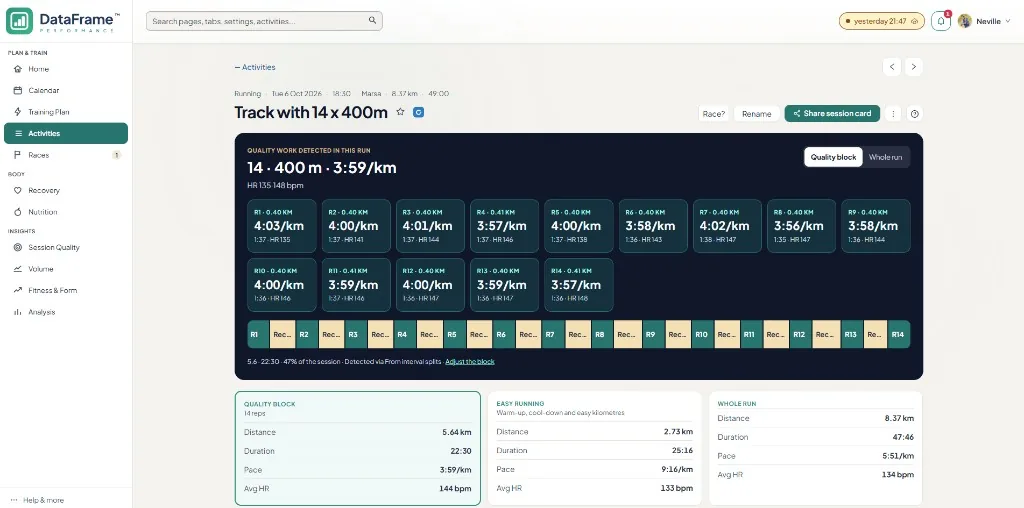
Task: Open the yesterday 21:47 sync status
Action: point(882,21)
